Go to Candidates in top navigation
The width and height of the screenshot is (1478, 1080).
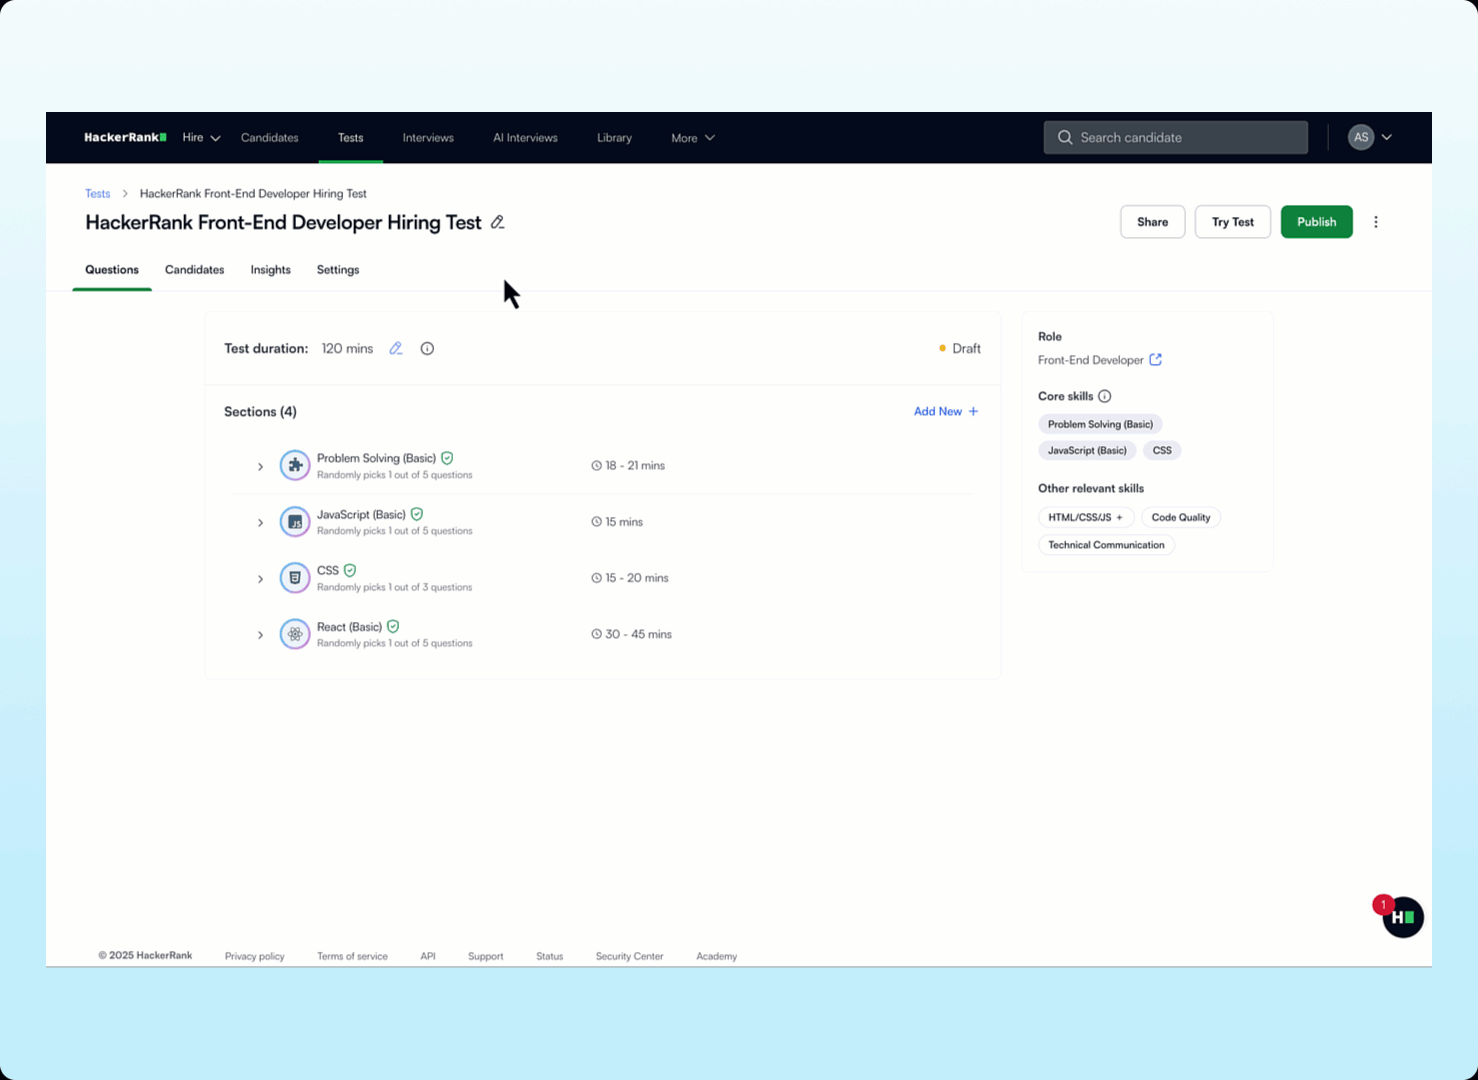point(270,138)
